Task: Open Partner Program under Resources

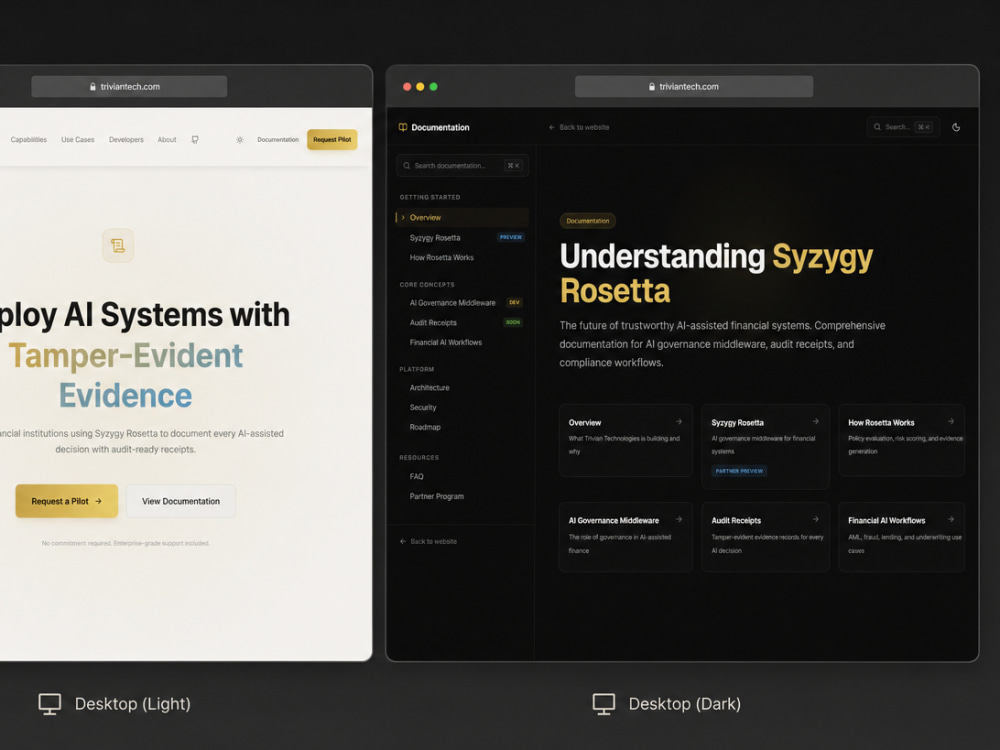Action: [436, 496]
